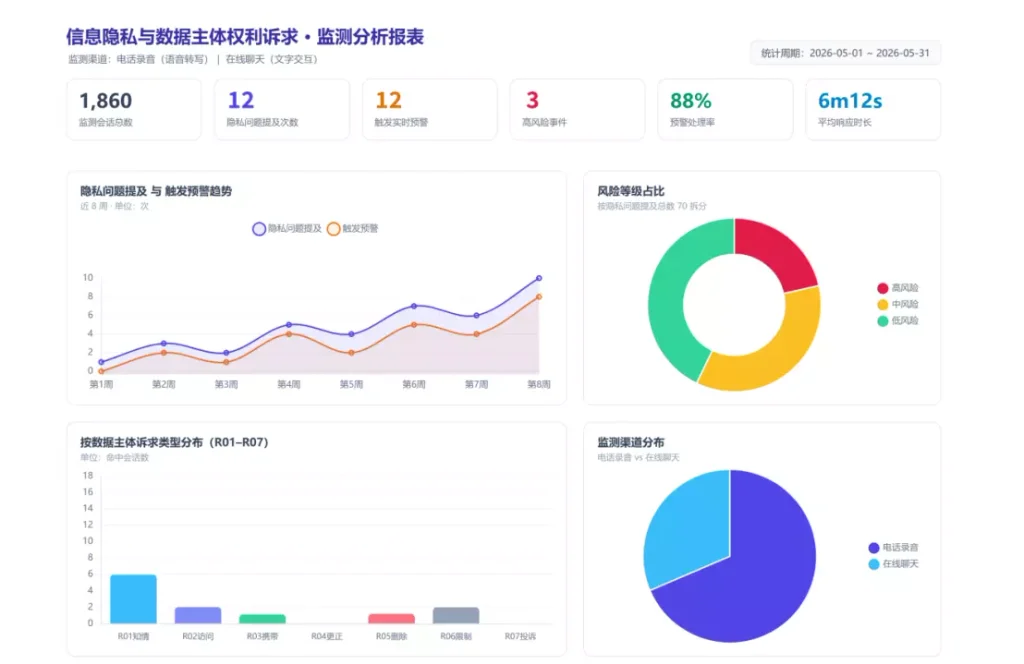Toggle the 高风险 legend entry
1024x664 pixels.
(898, 288)
